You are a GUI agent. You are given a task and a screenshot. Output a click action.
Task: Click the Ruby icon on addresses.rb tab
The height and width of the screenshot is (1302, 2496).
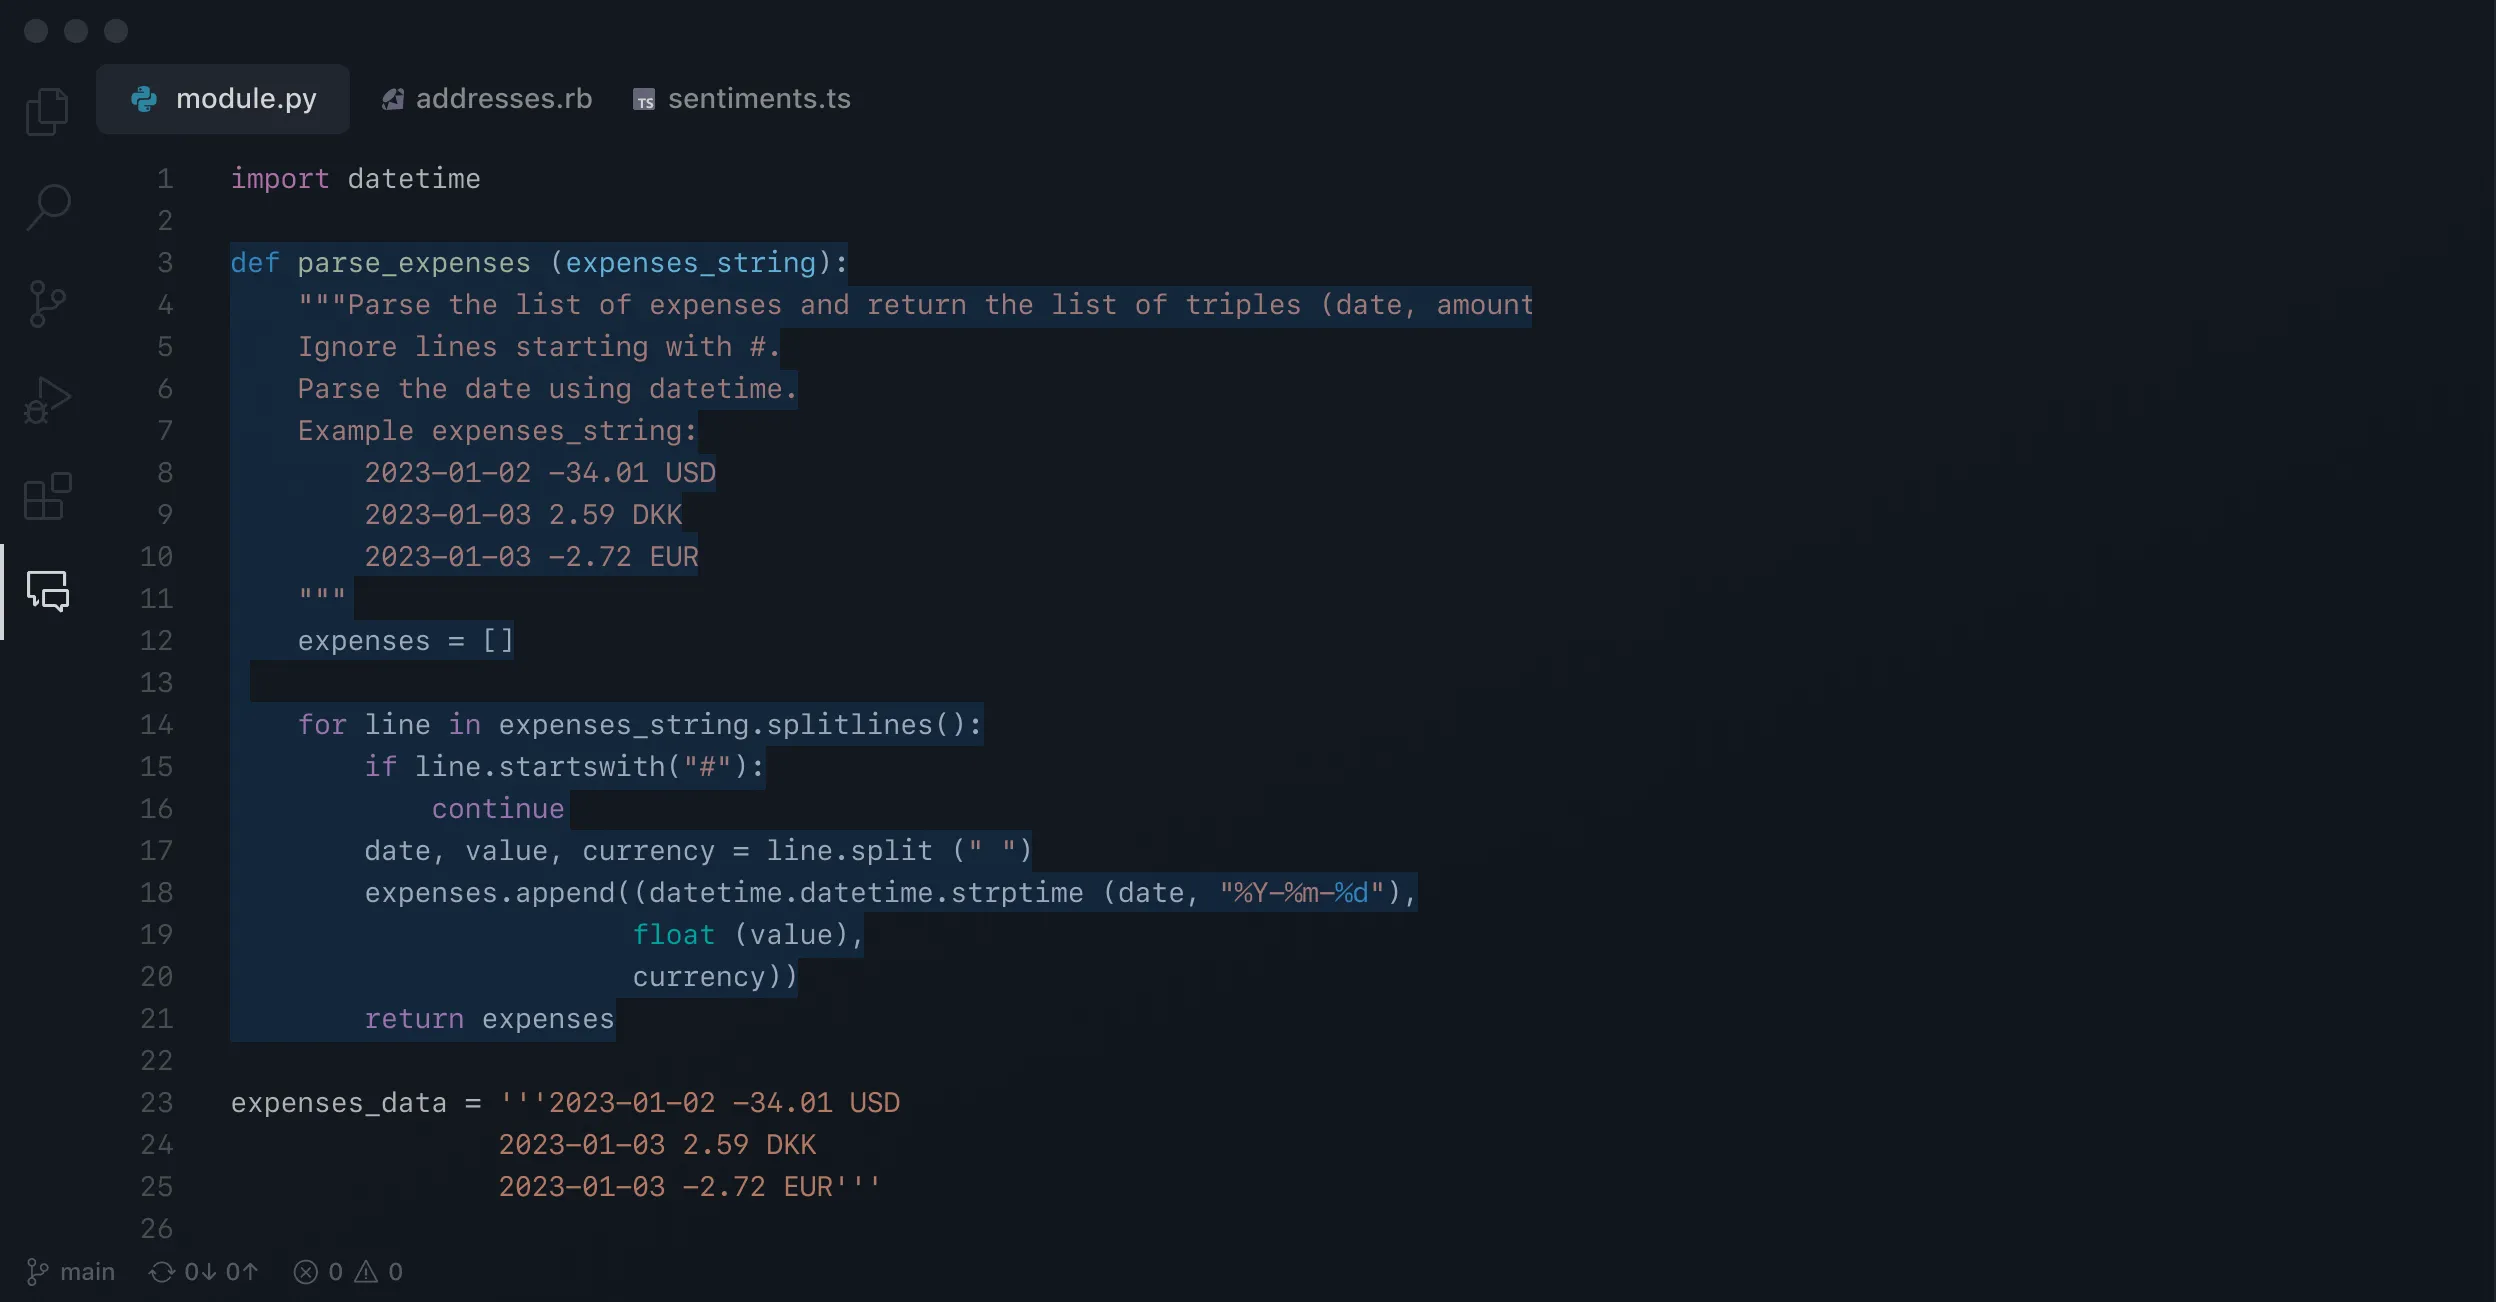pyautogui.click(x=393, y=99)
